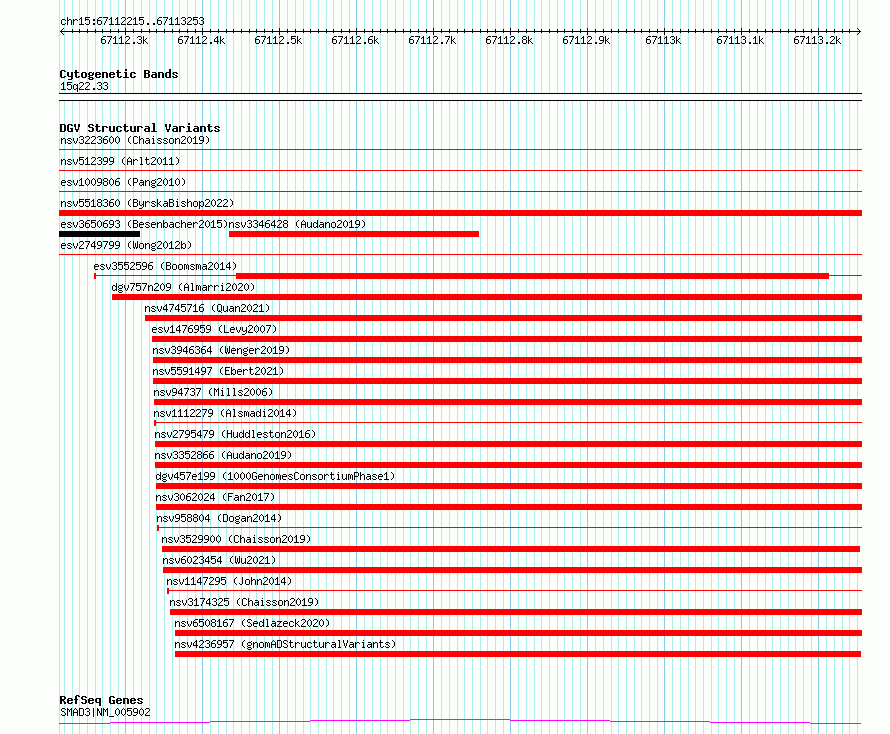
Task: Select the Cytogenetic Bands track title
Action: pyautogui.click(x=119, y=74)
